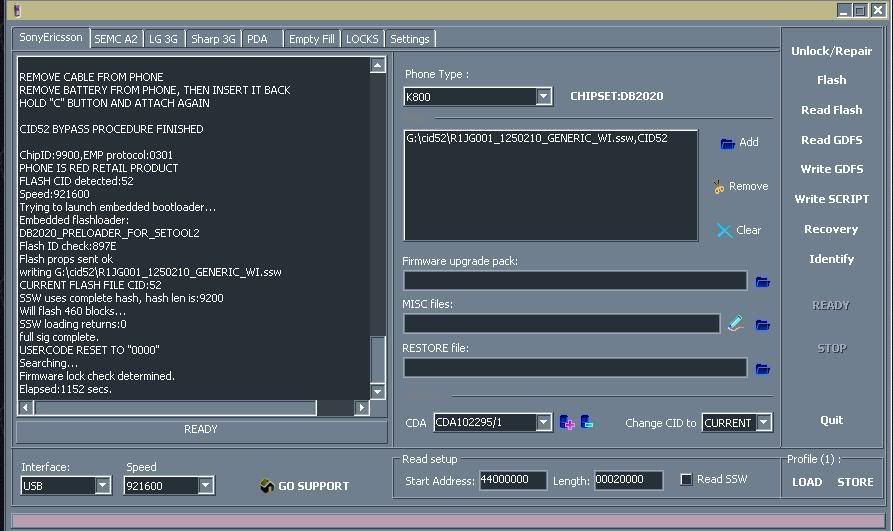Browse for RESTORE file folder icon

763,369
